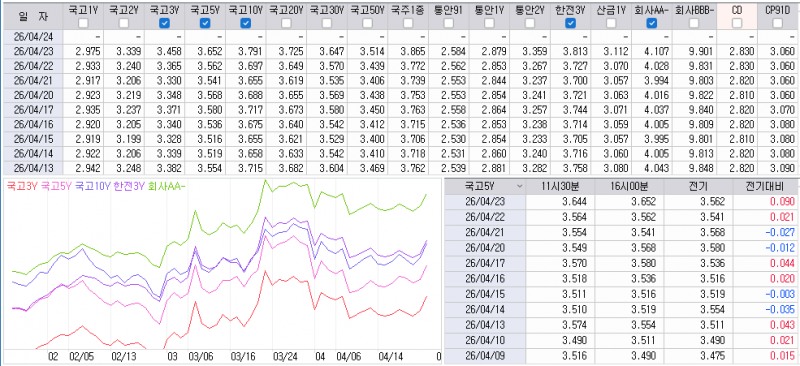The width and height of the screenshot is (800, 366).
Task: Select the 26/04/09 row in the lower table
Action: click(x=621, y=355)
